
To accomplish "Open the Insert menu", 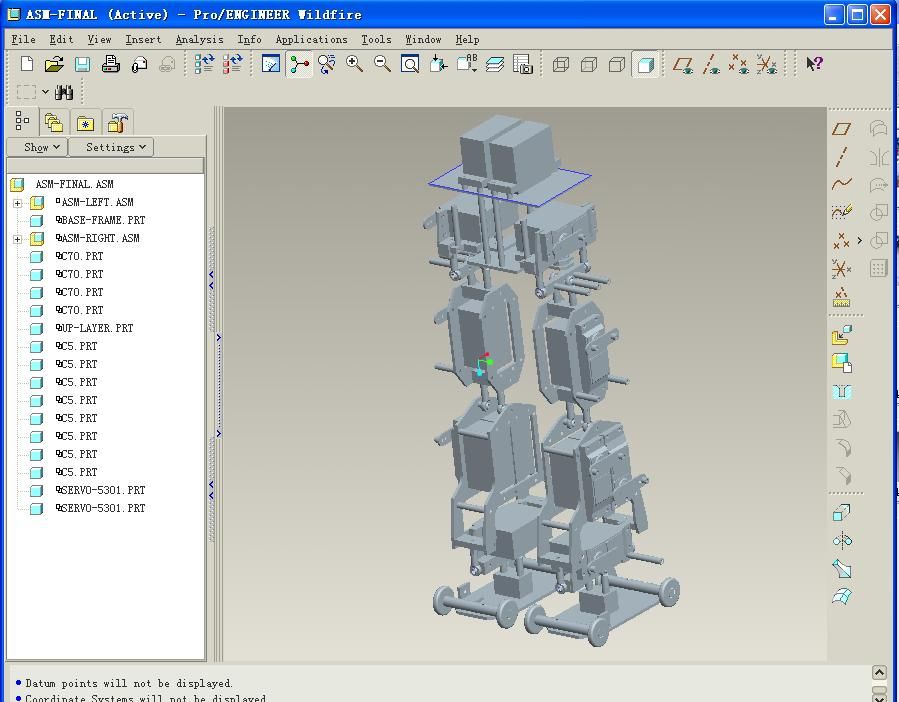I will (x=143, y=40).
